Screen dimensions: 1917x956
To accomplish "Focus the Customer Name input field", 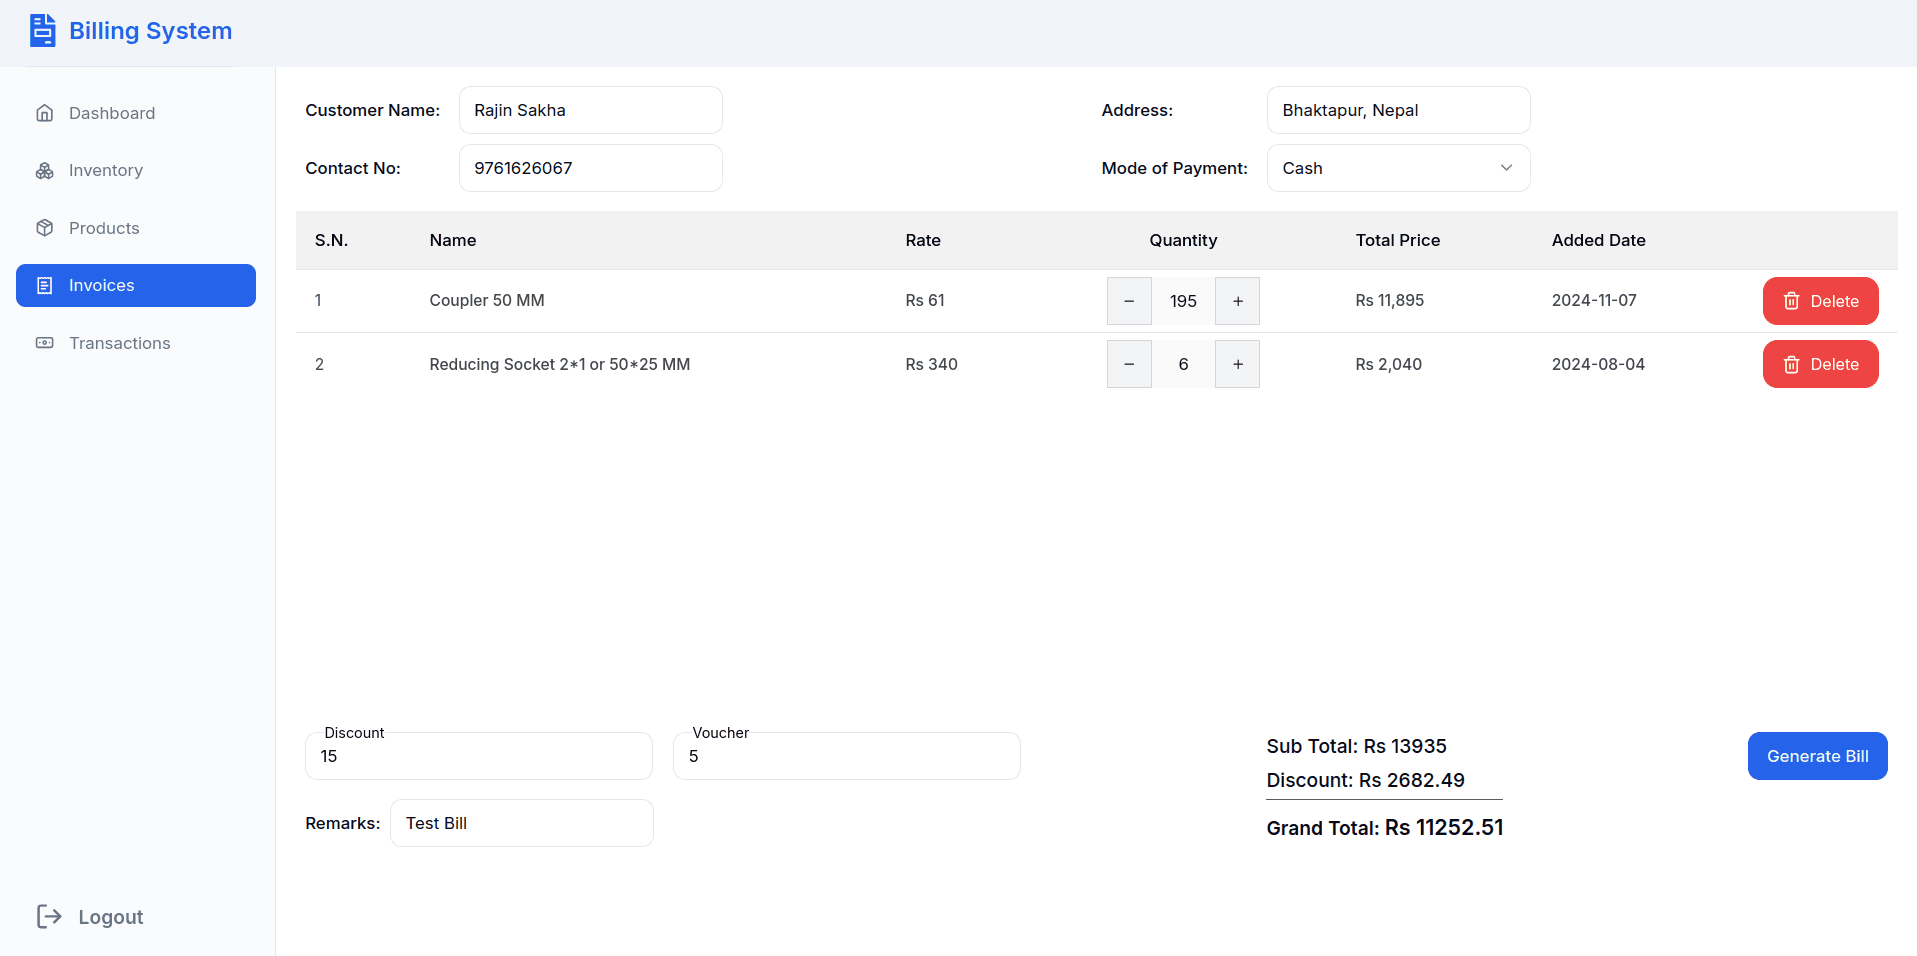I will pos(590,110).
